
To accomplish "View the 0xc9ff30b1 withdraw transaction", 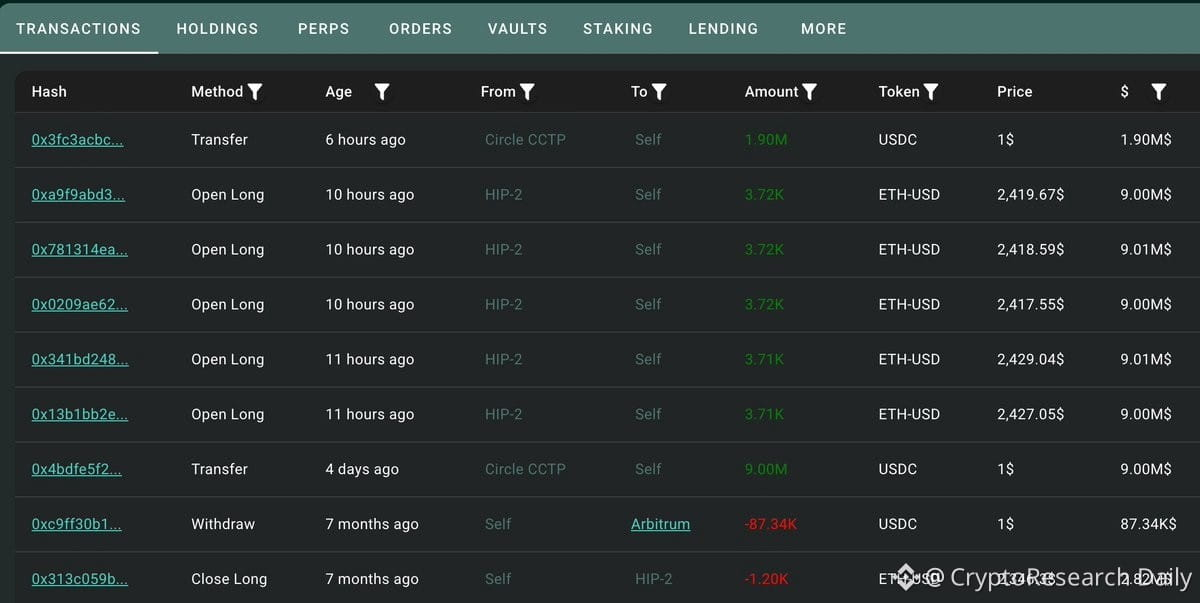I will click(x=77, y=524).
